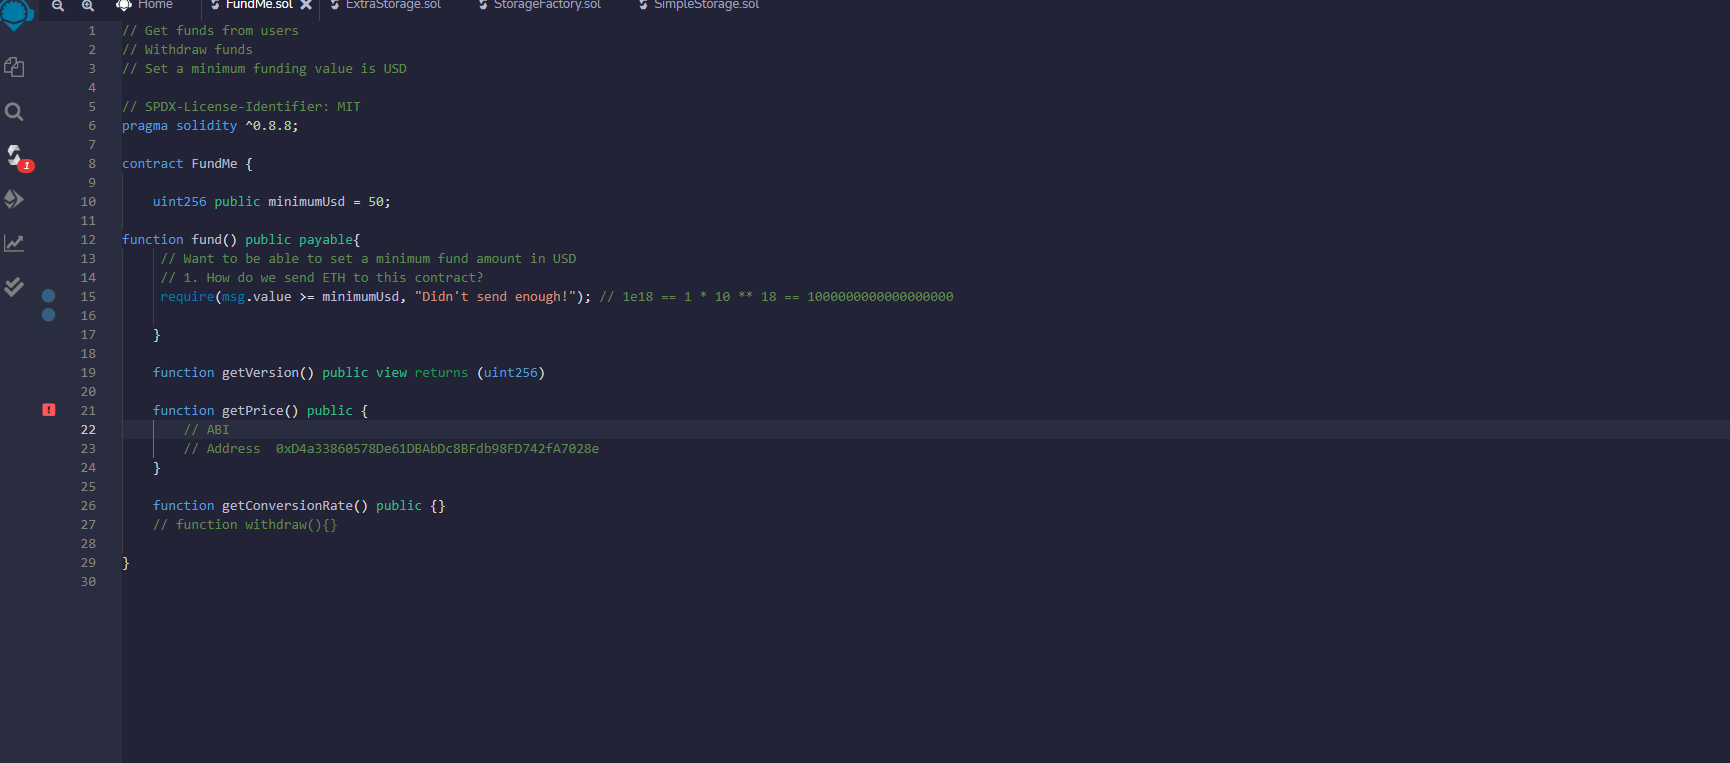Click the require statement on line 15

click(375, 297)
